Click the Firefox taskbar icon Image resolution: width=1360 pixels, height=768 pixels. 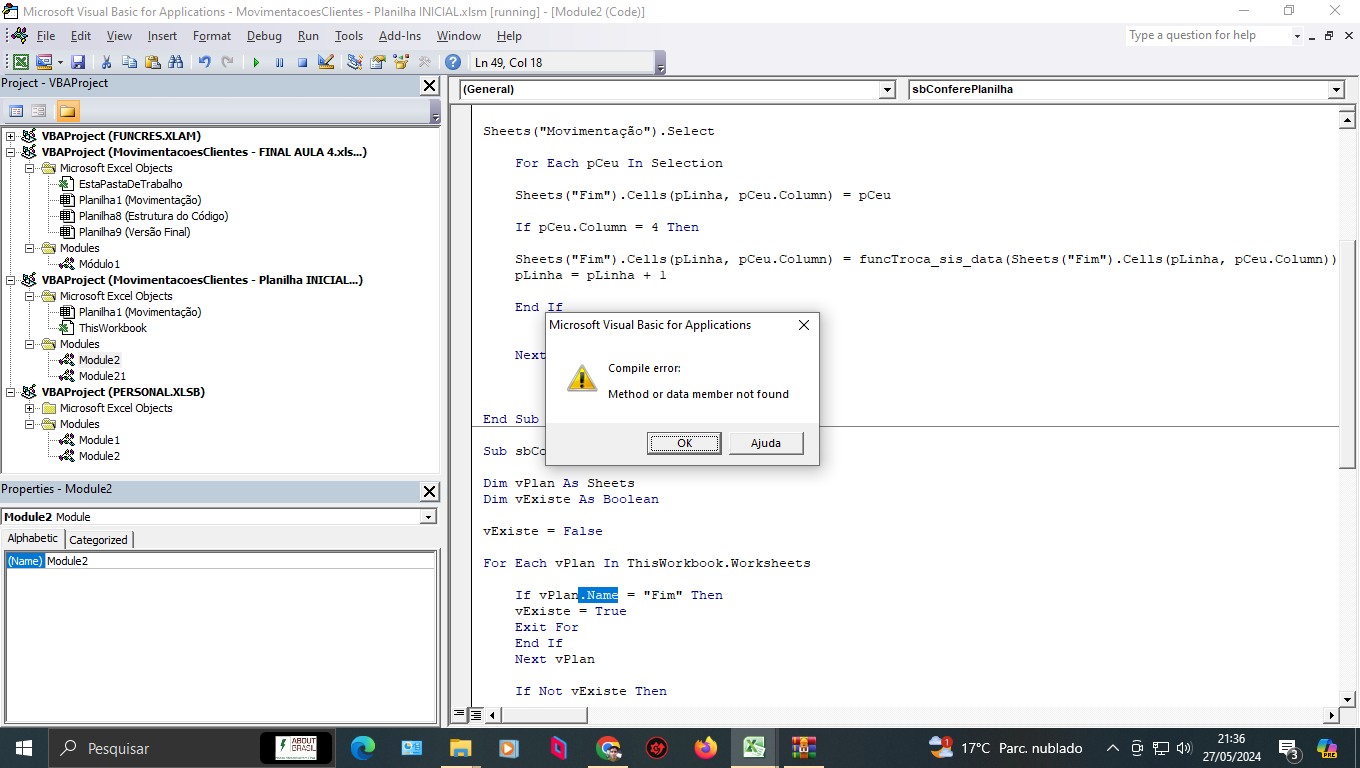(x=706, y=747)
